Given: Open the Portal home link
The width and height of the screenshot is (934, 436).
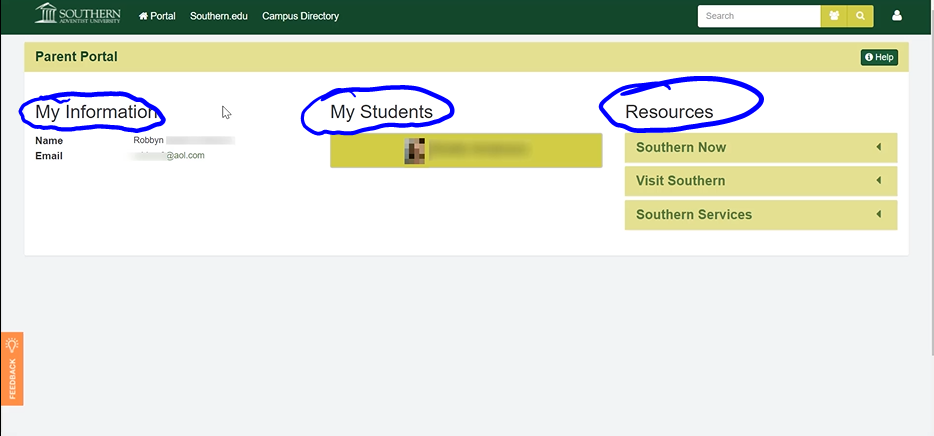Looking at the screenshot, I should pyautogui.click(x=157, y=16).
